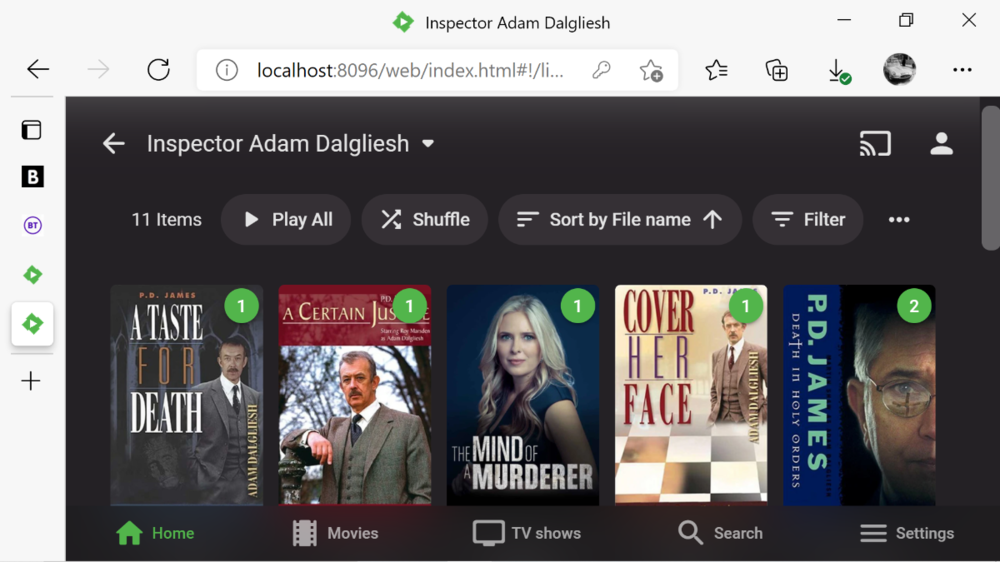This screenshot has width=1000, height=562.
Task: Open Sort by File name options
Action: click(x=620, y=219)
